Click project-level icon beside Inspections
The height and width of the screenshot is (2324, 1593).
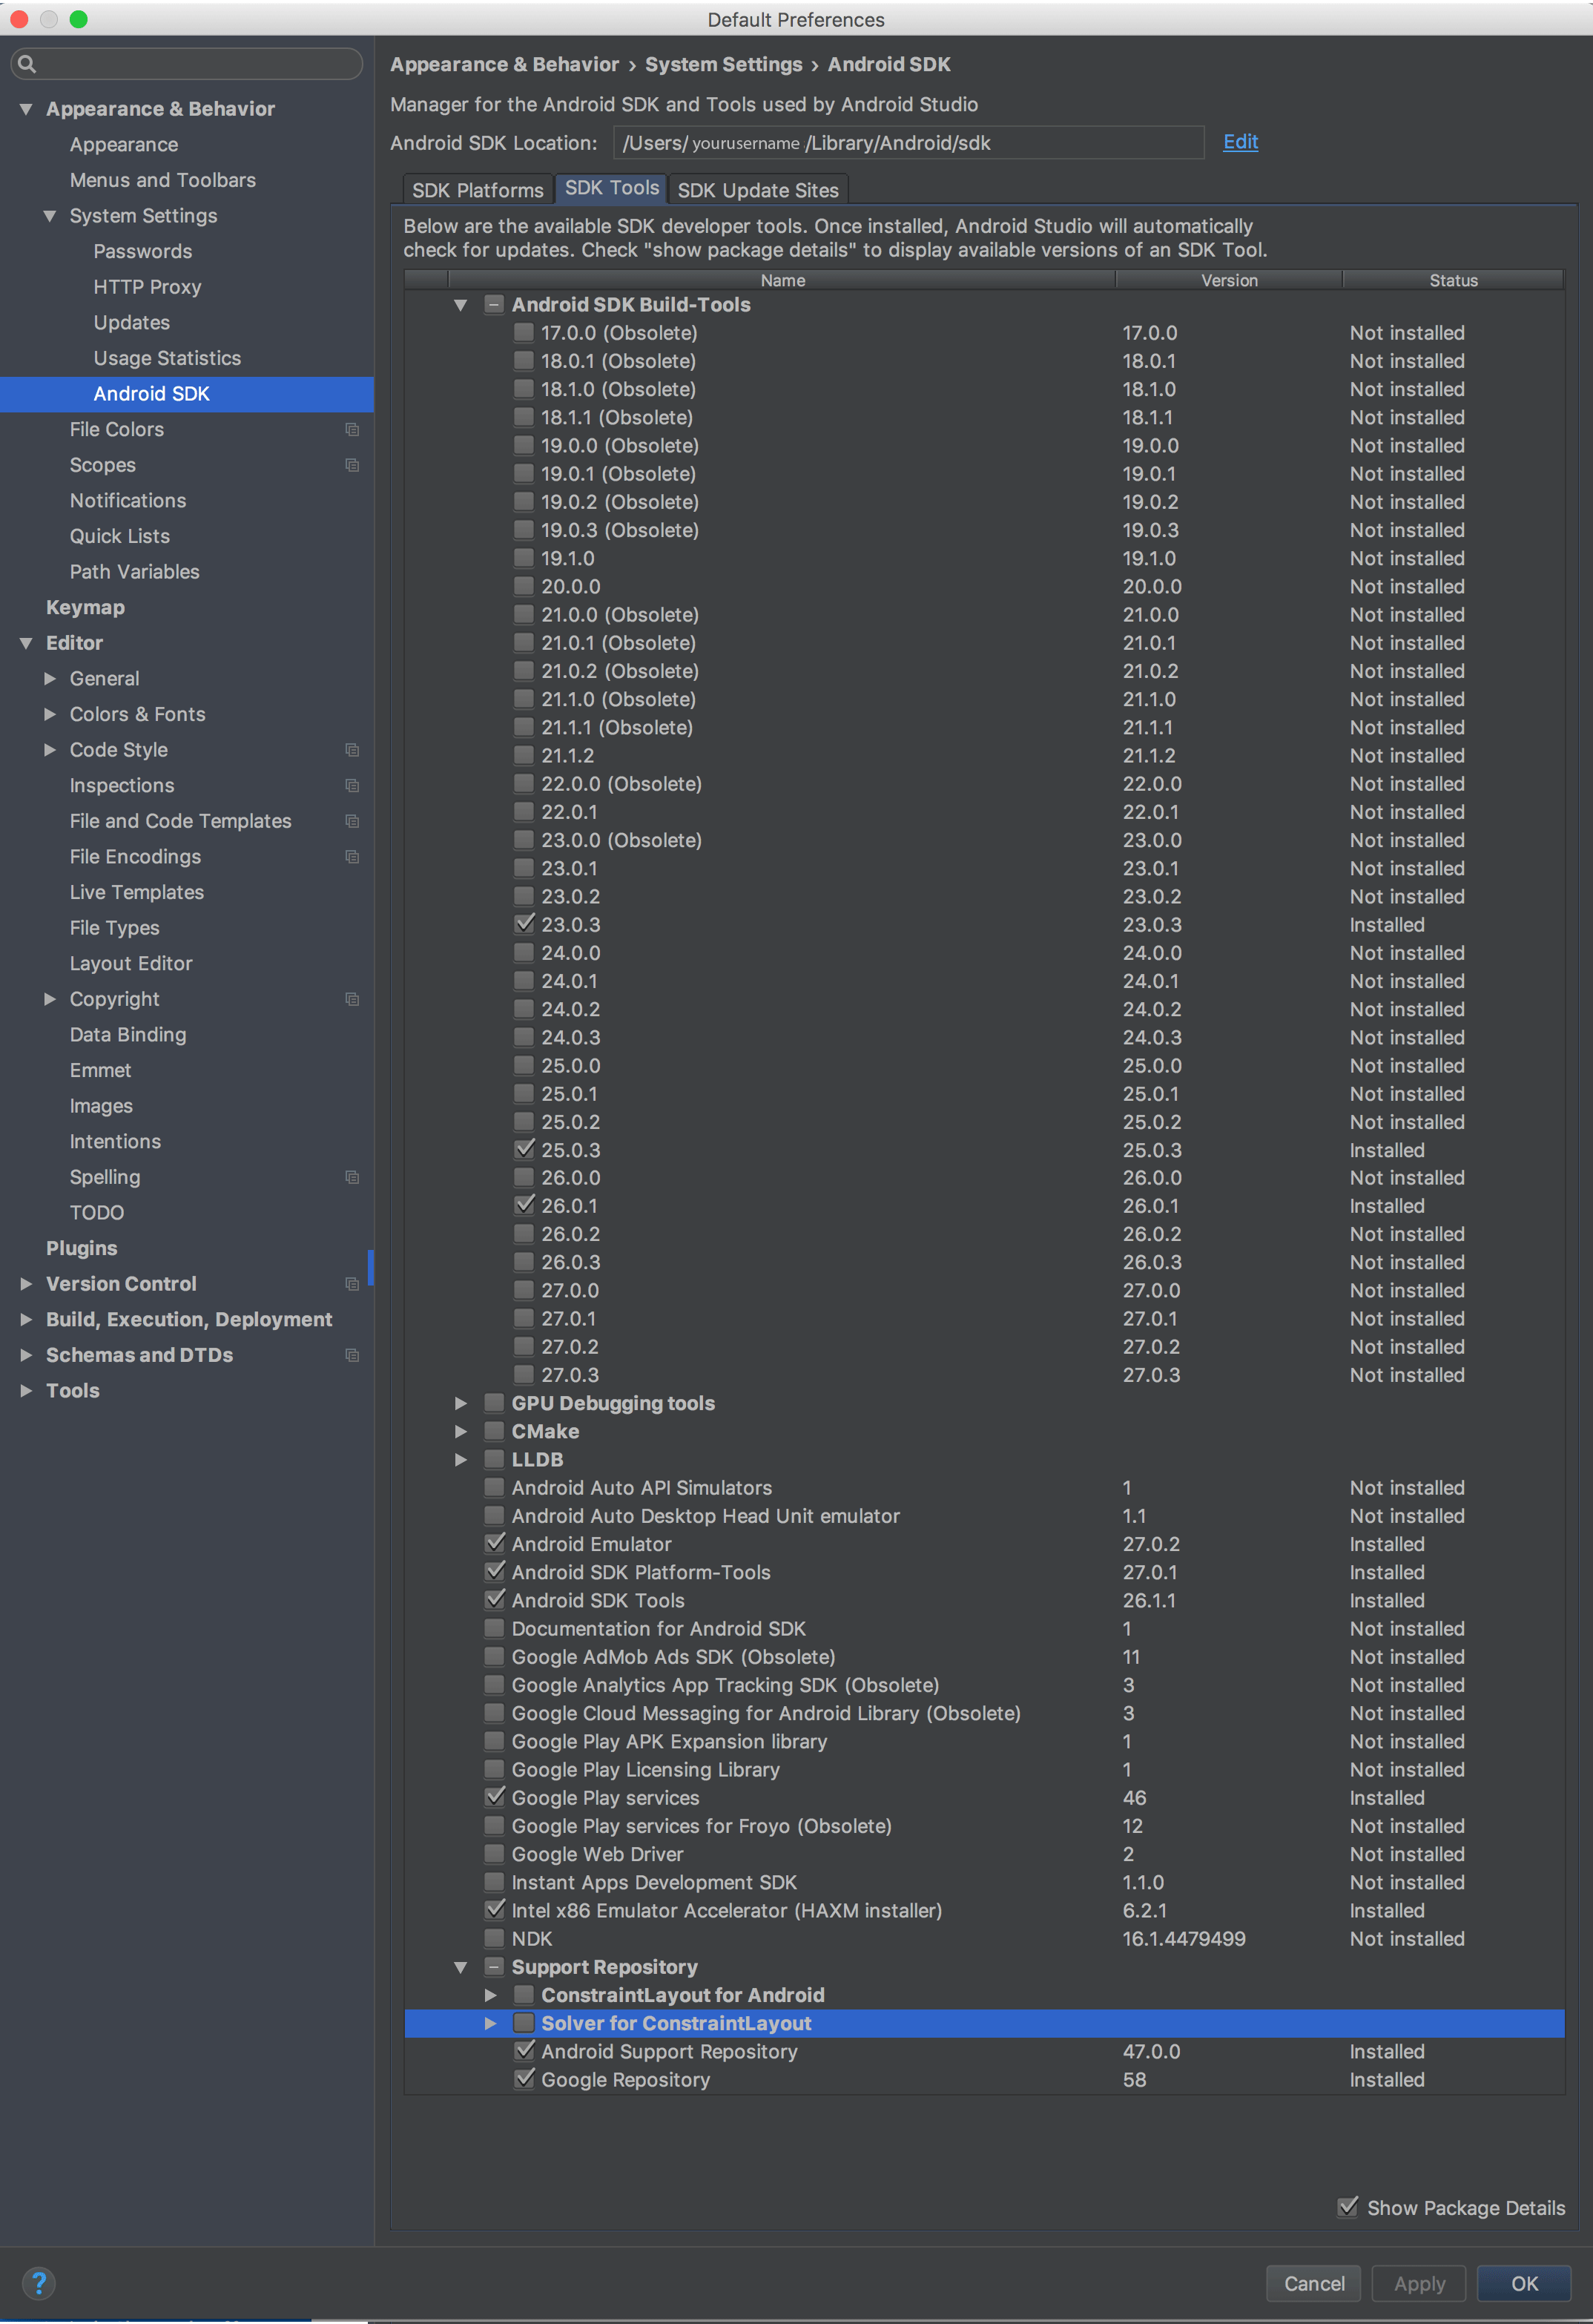click(352, 785)
